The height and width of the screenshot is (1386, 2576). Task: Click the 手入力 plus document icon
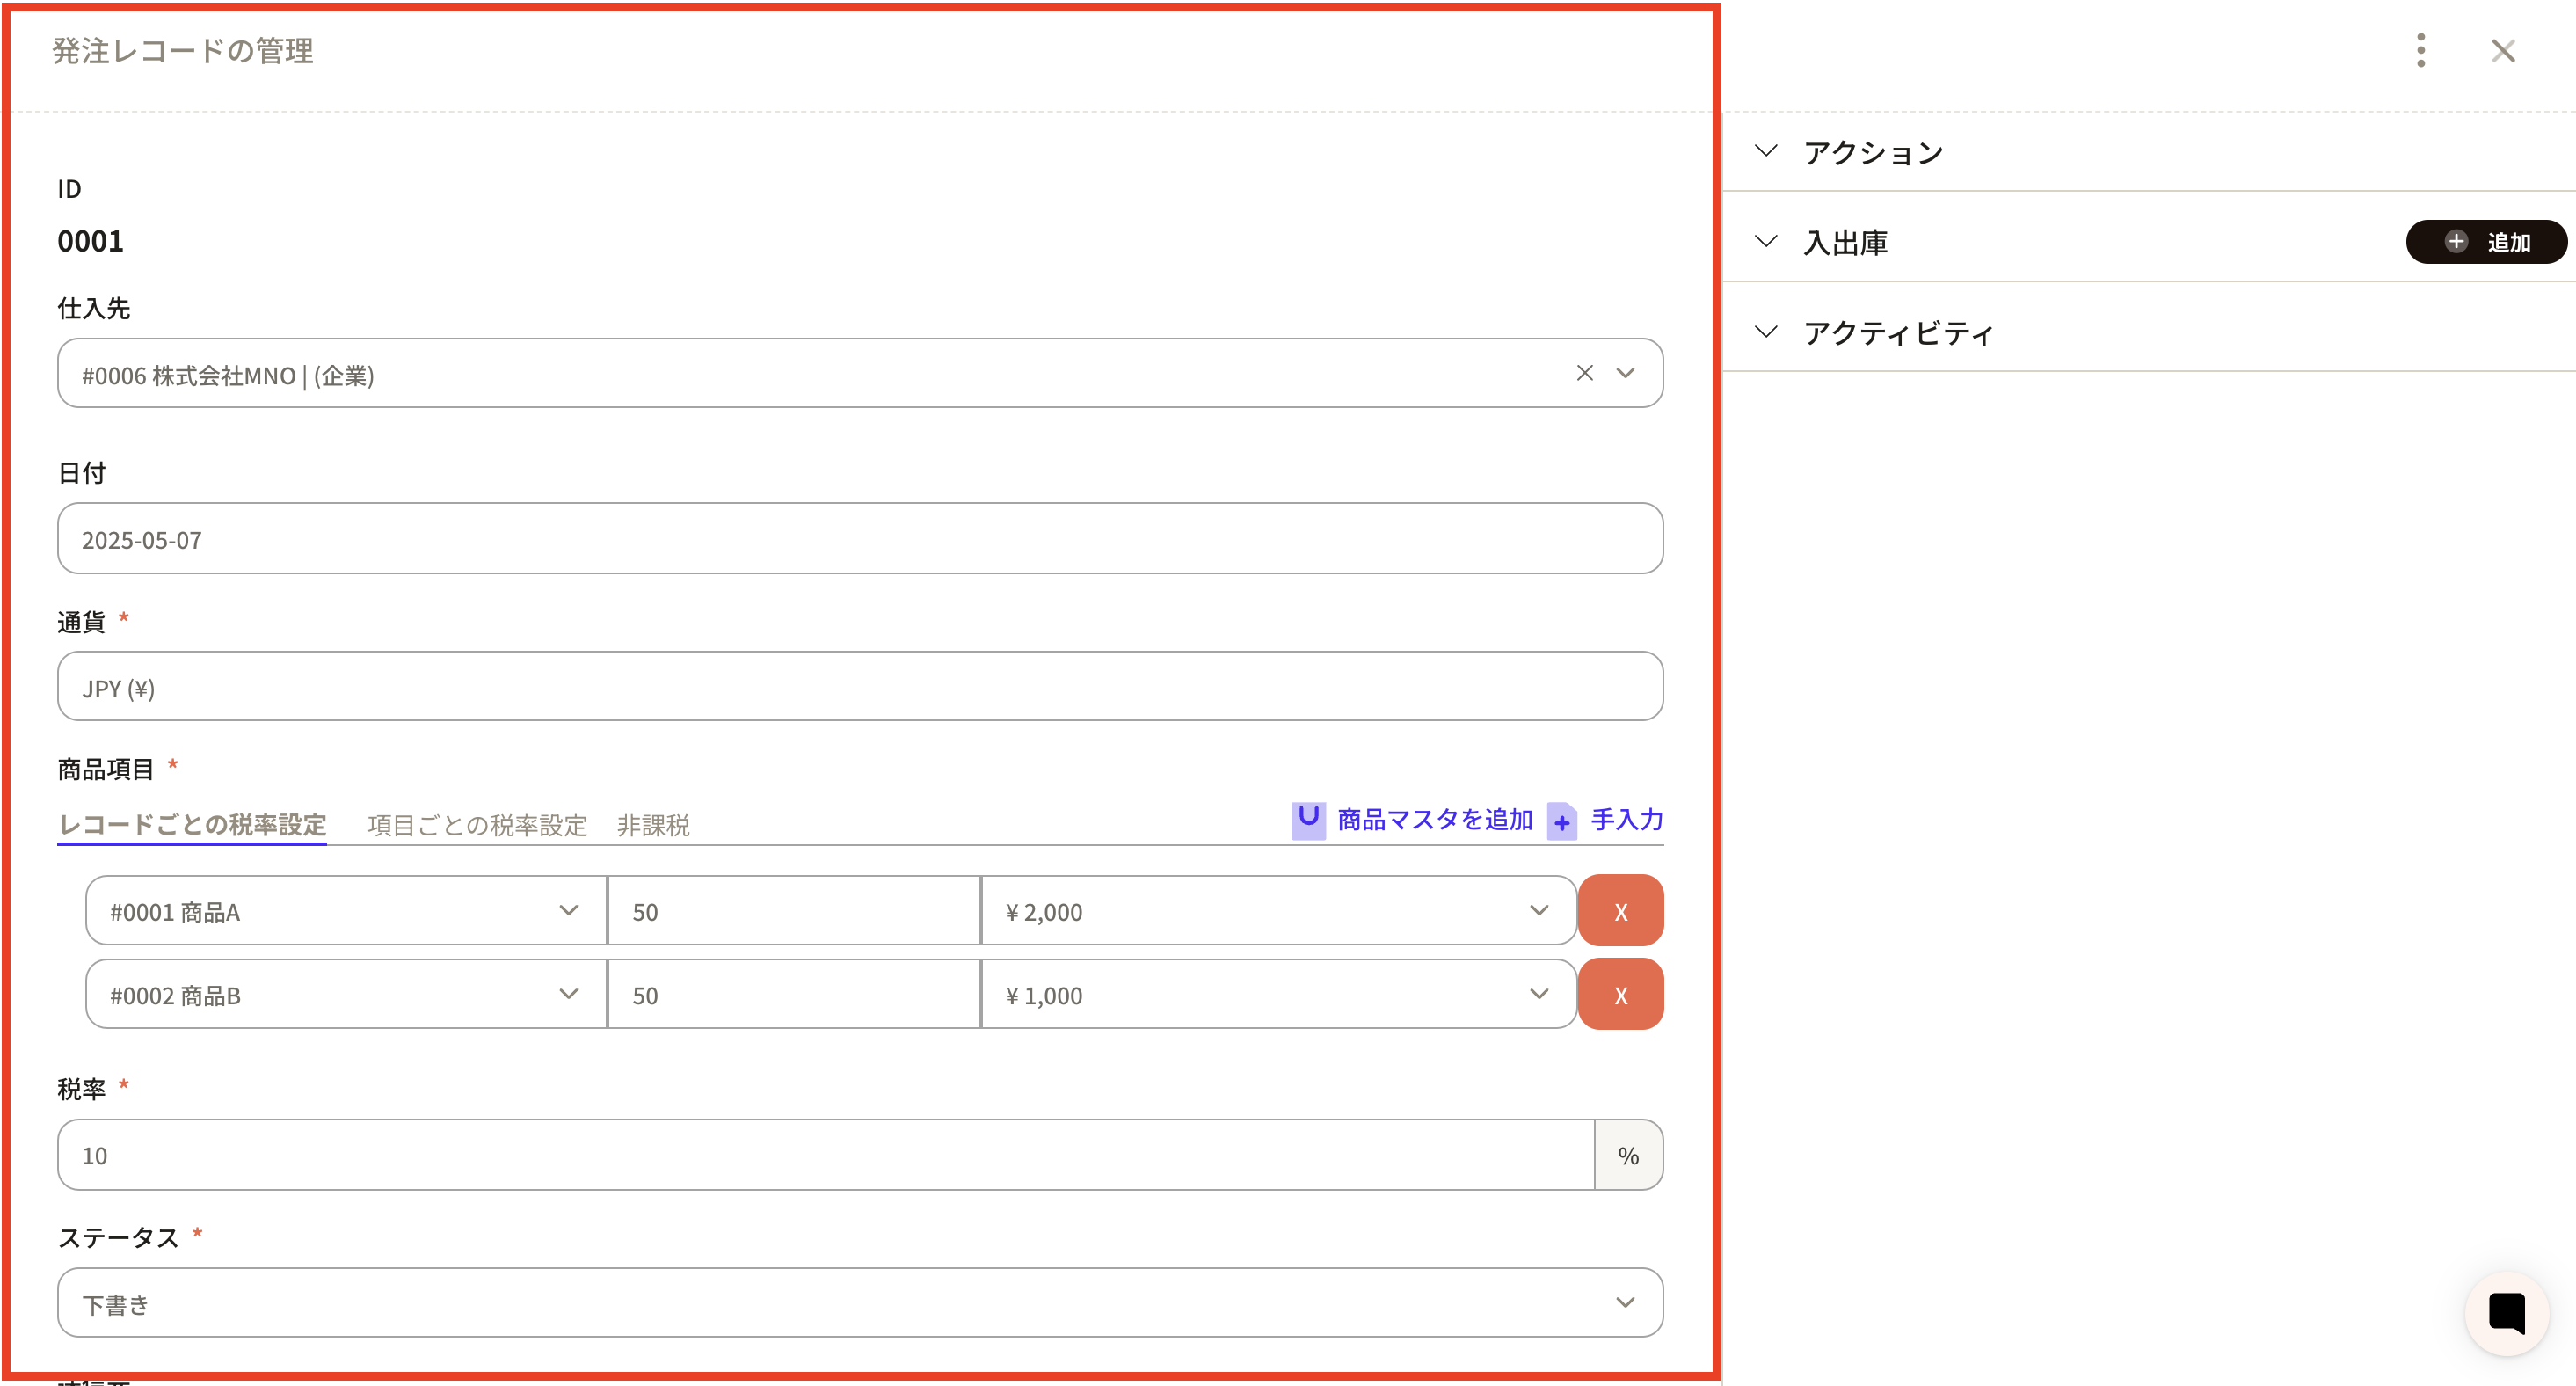[1561, 822]
